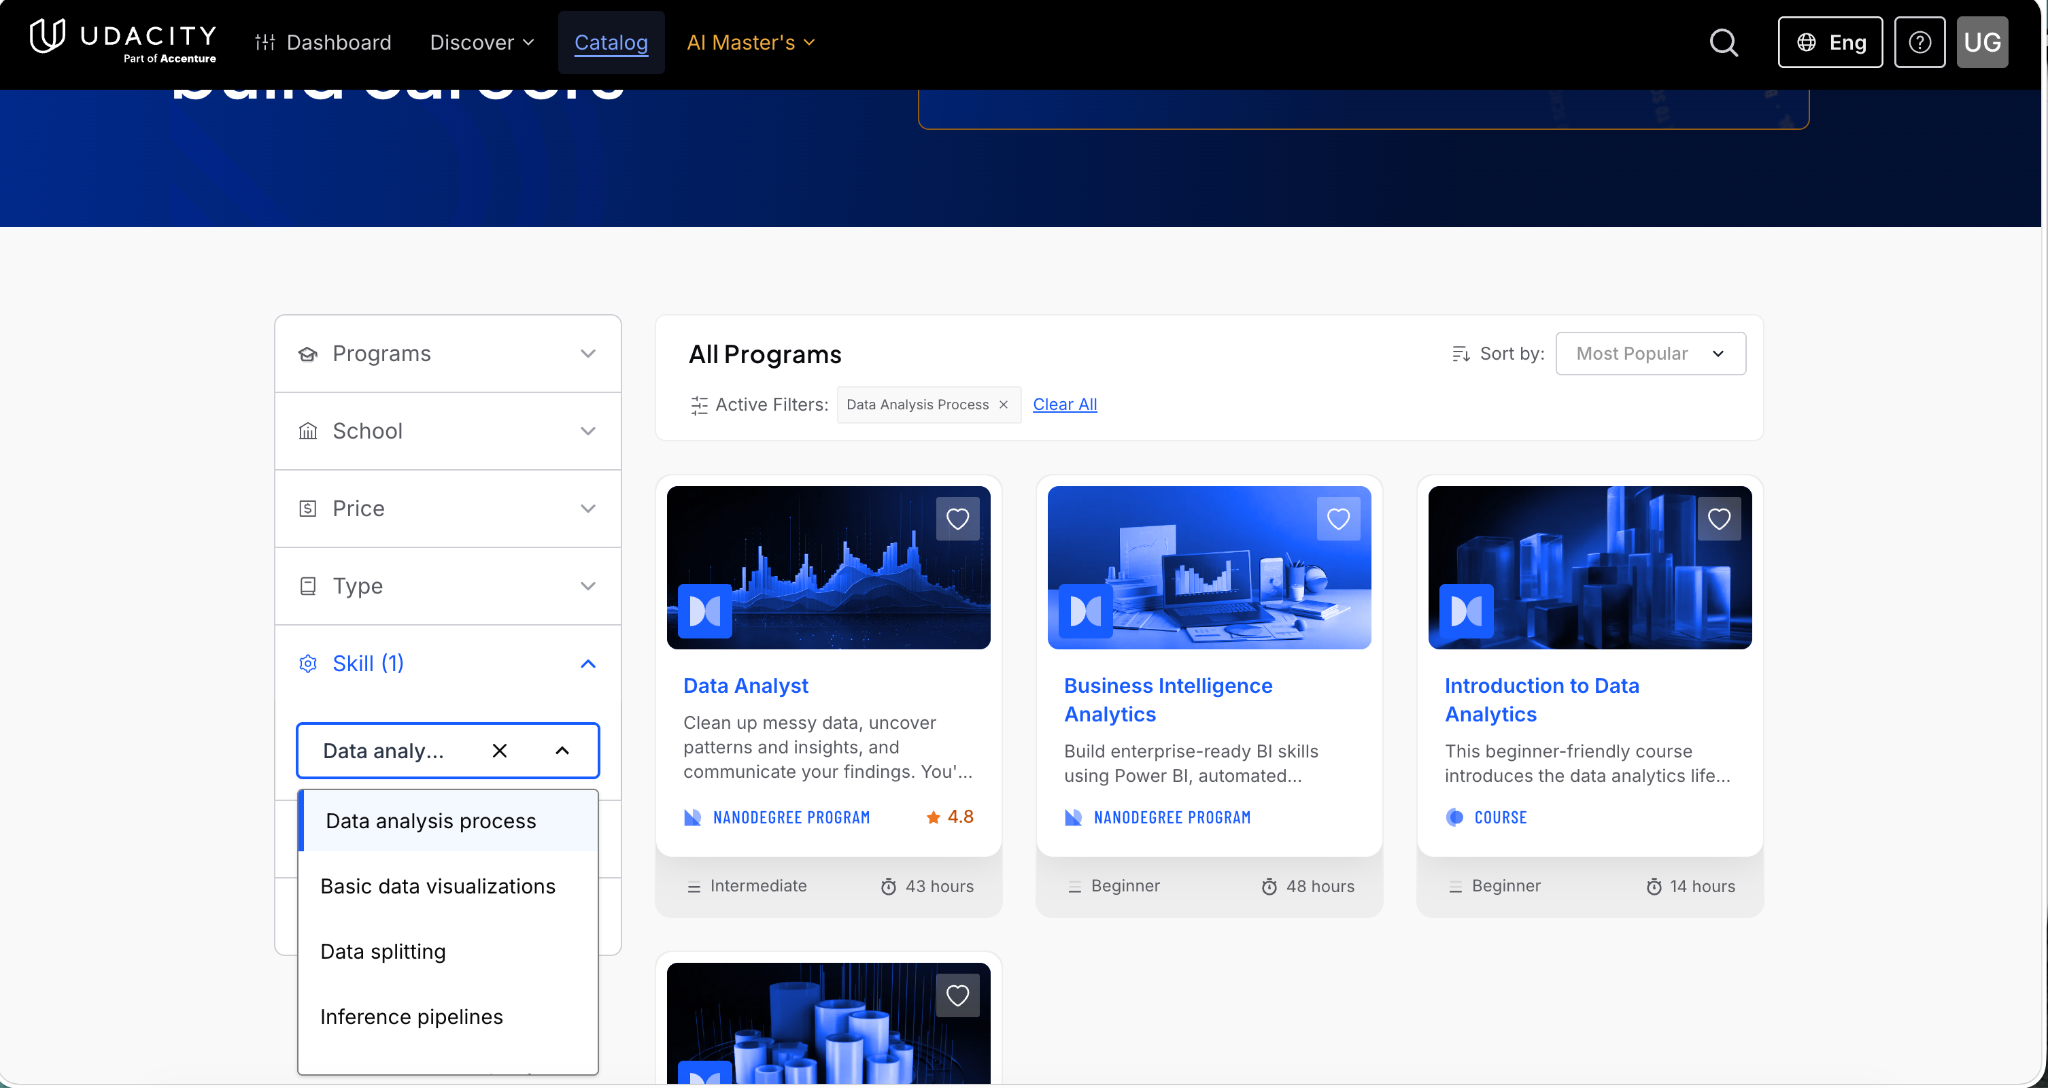This screenshot has width=2048, height=1088.
Task: Click Business Intelligence Nanodegree flag icon
Action: pyautogui.click(x=1073, y=818)
